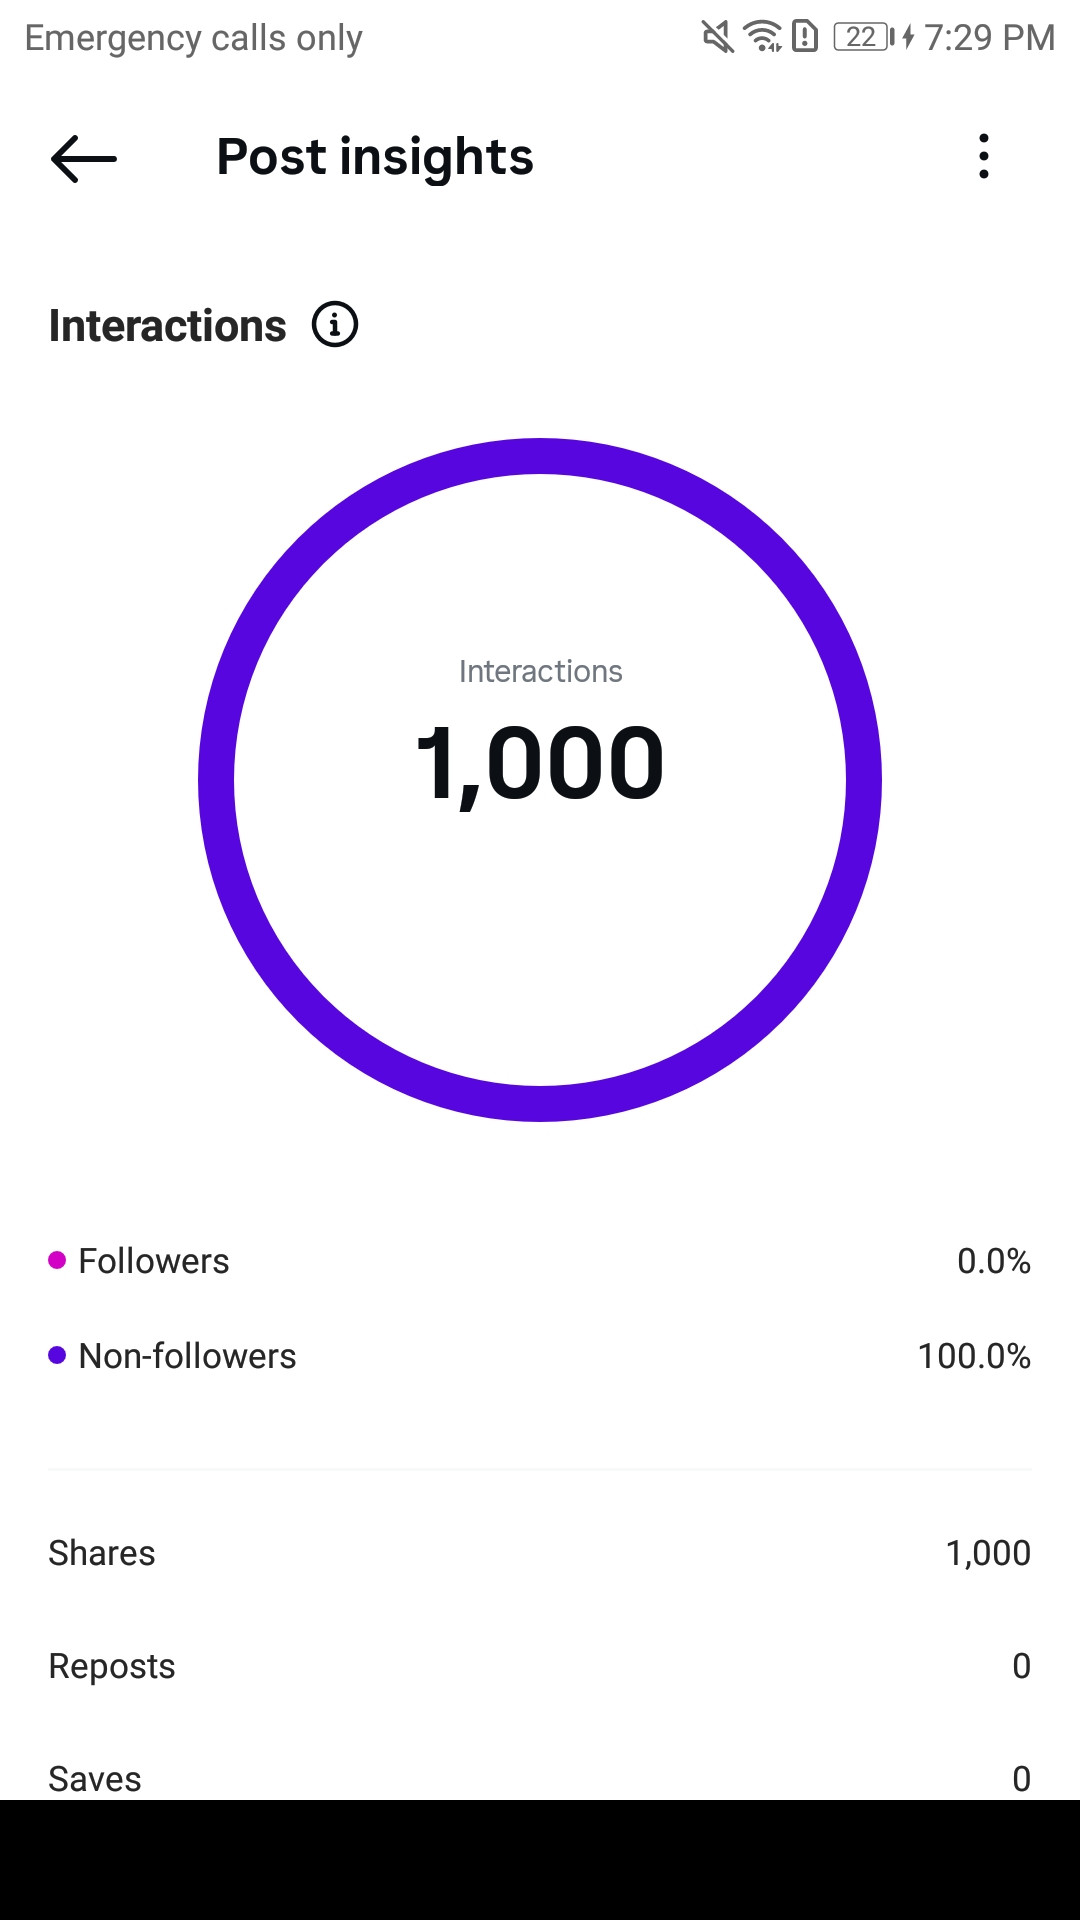The image size is (1080, 1920).
Task: Tap the Post insights title
Action: (x=375, y=158)
